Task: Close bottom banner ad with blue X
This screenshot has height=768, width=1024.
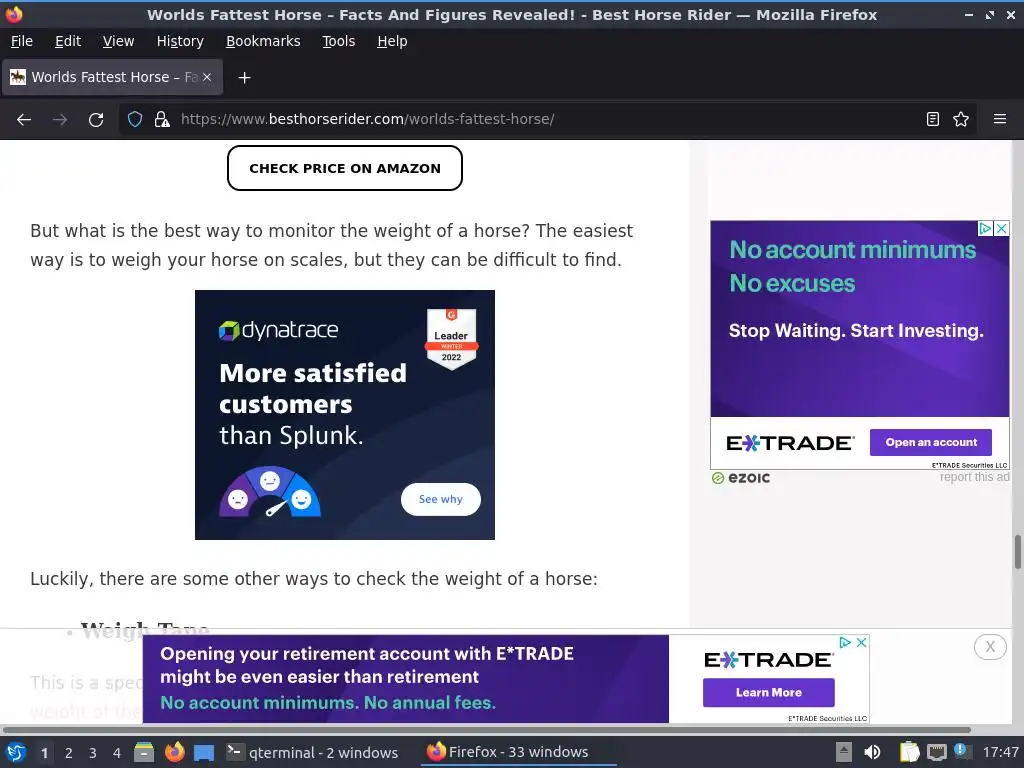Action: click(x=861, y=643)
